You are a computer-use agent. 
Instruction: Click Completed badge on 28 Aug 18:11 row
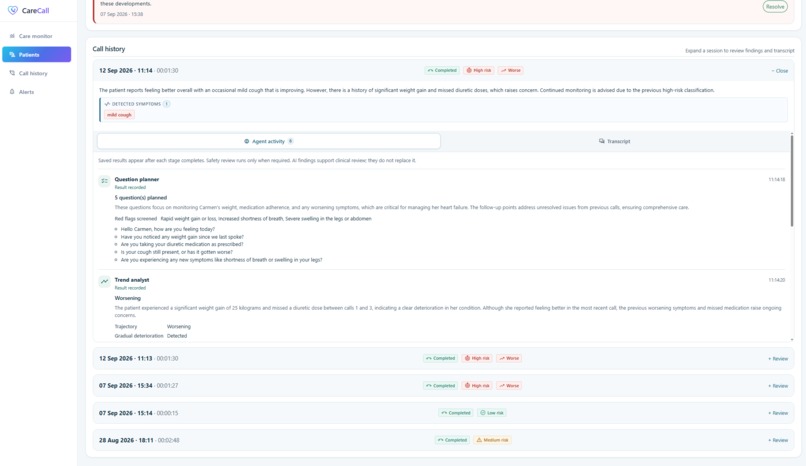pos(452,440)
